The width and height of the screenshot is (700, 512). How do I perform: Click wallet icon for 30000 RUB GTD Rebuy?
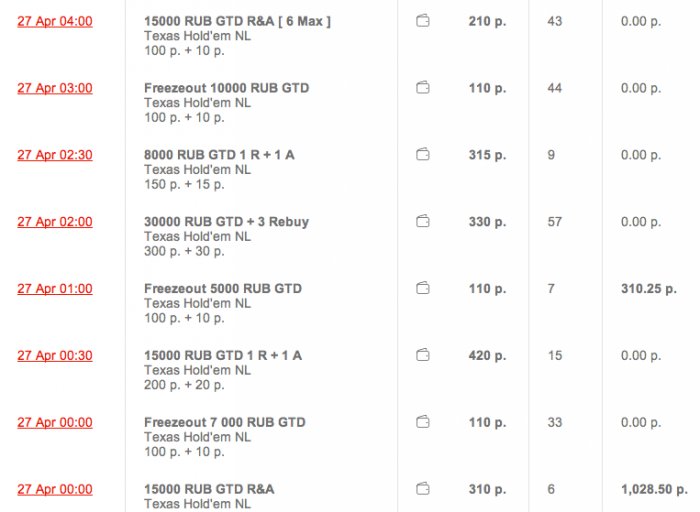[422, 222]
